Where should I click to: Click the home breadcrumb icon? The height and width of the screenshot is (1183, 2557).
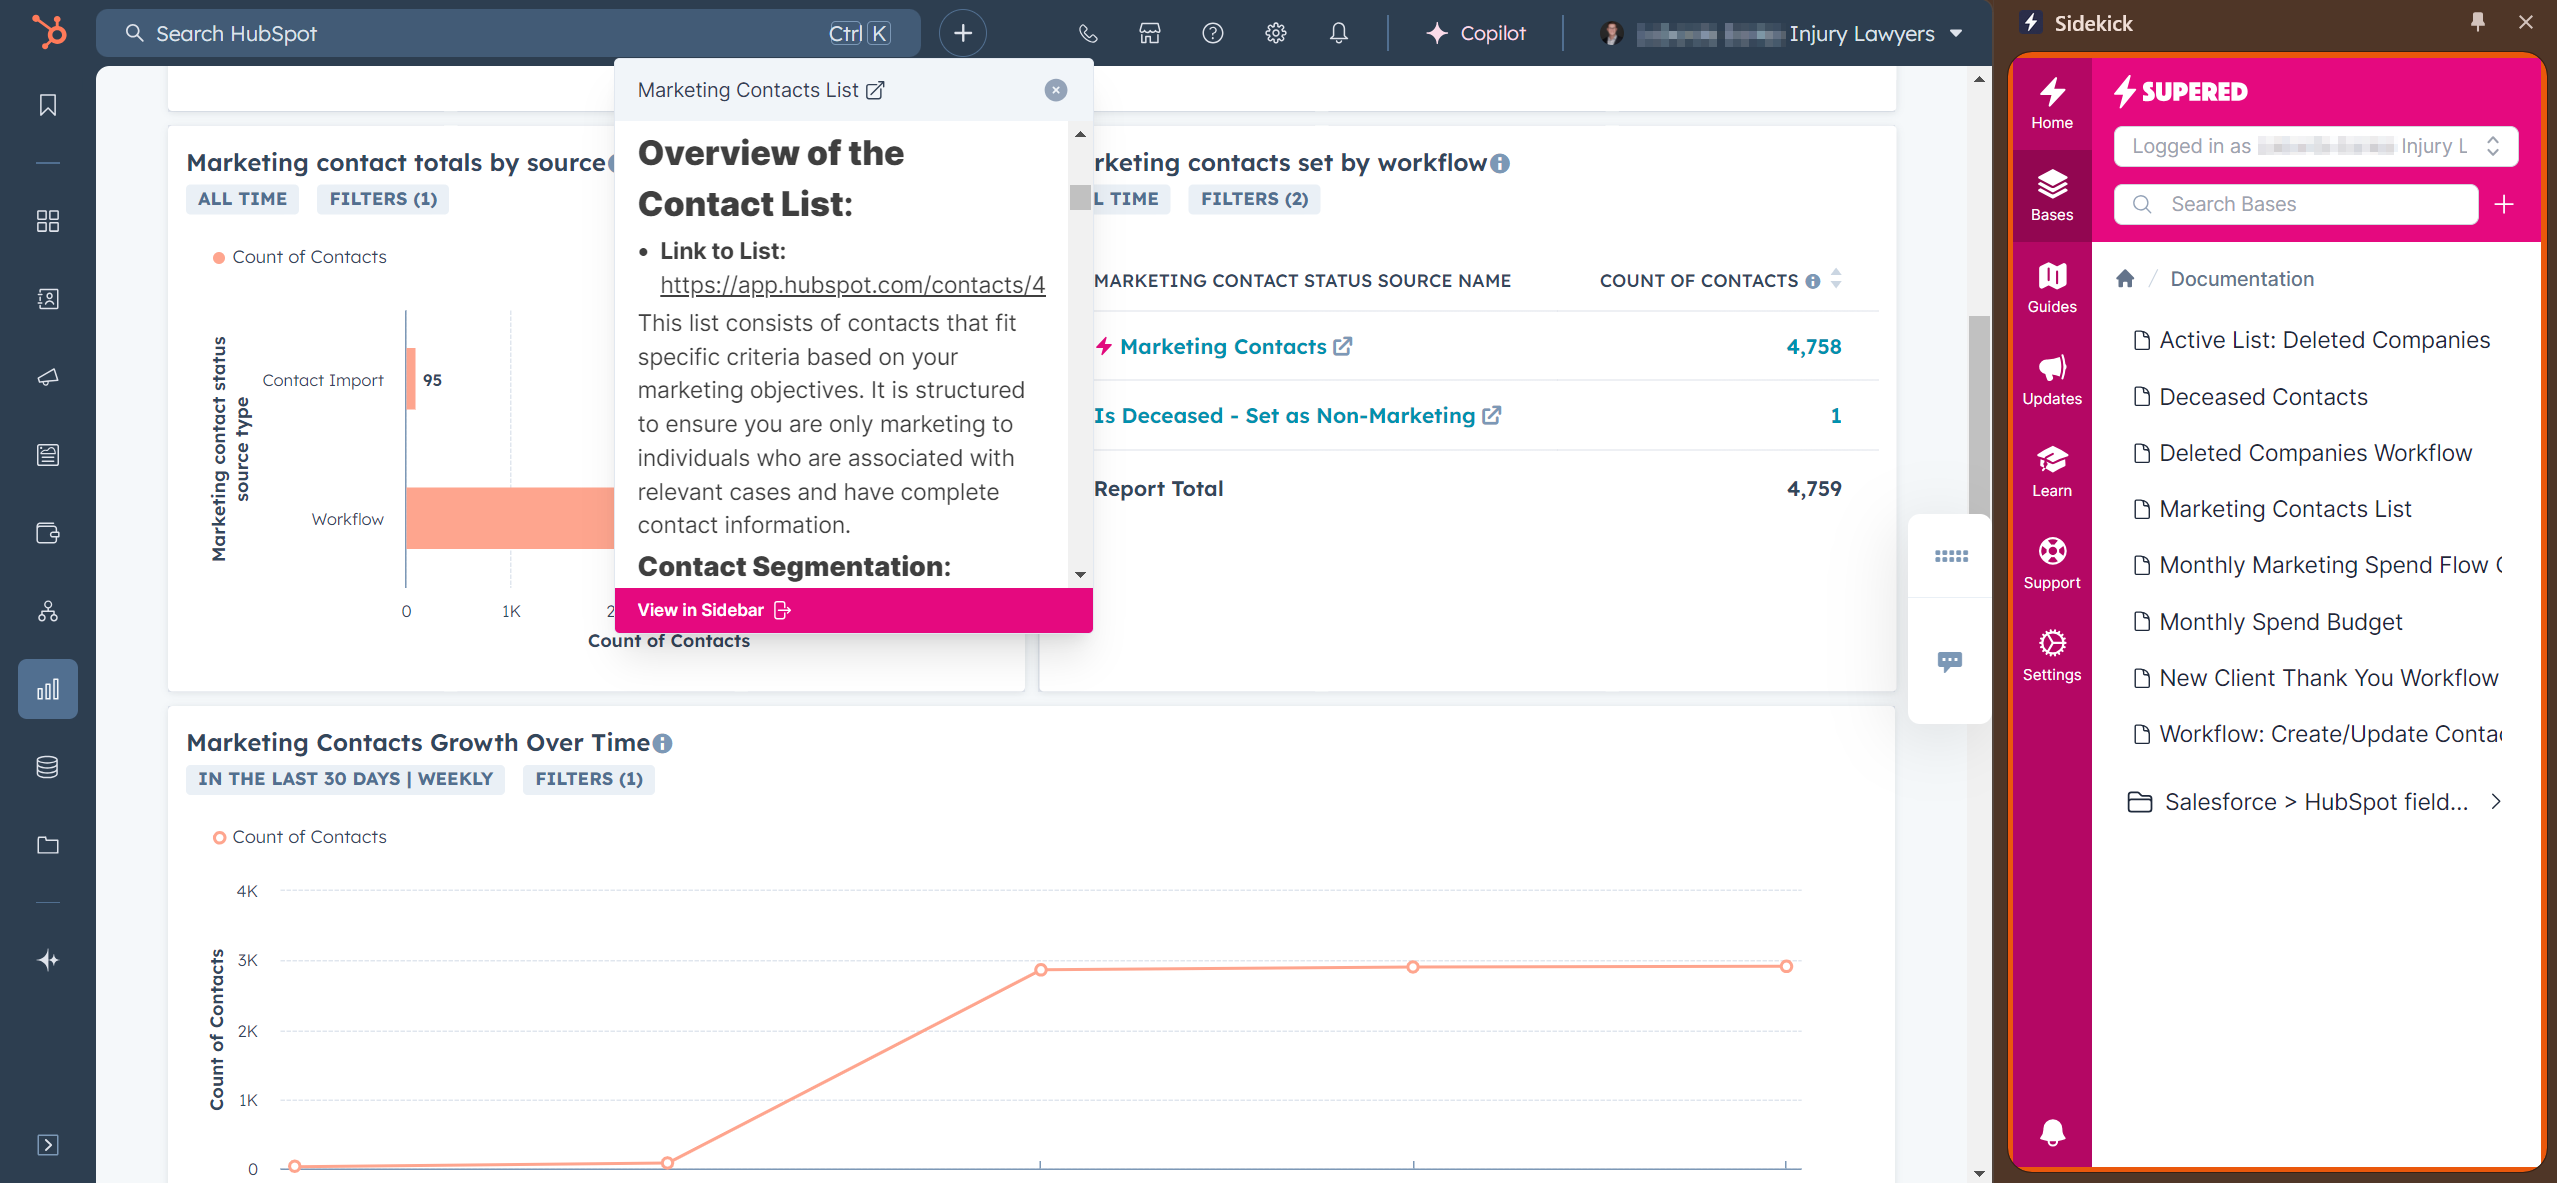click(x=2125, y=279)
